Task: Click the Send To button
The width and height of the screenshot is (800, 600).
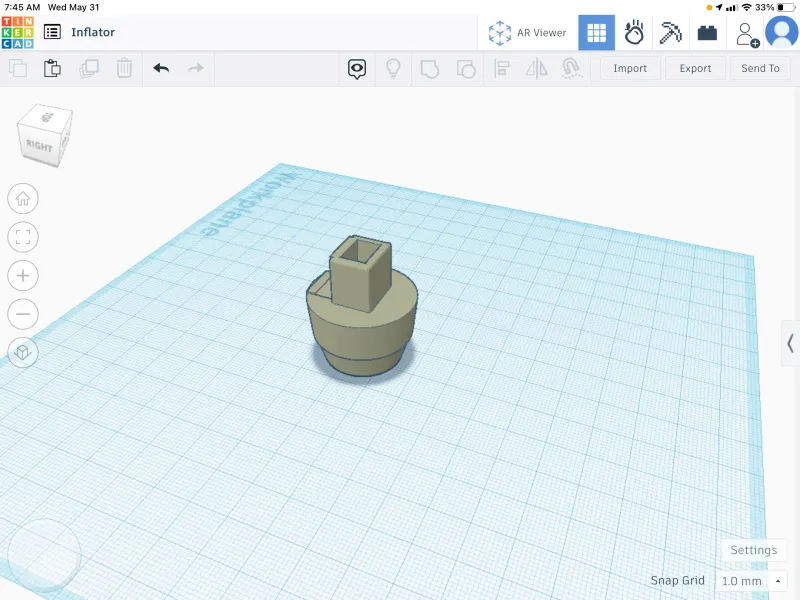Action: [760, 68]
